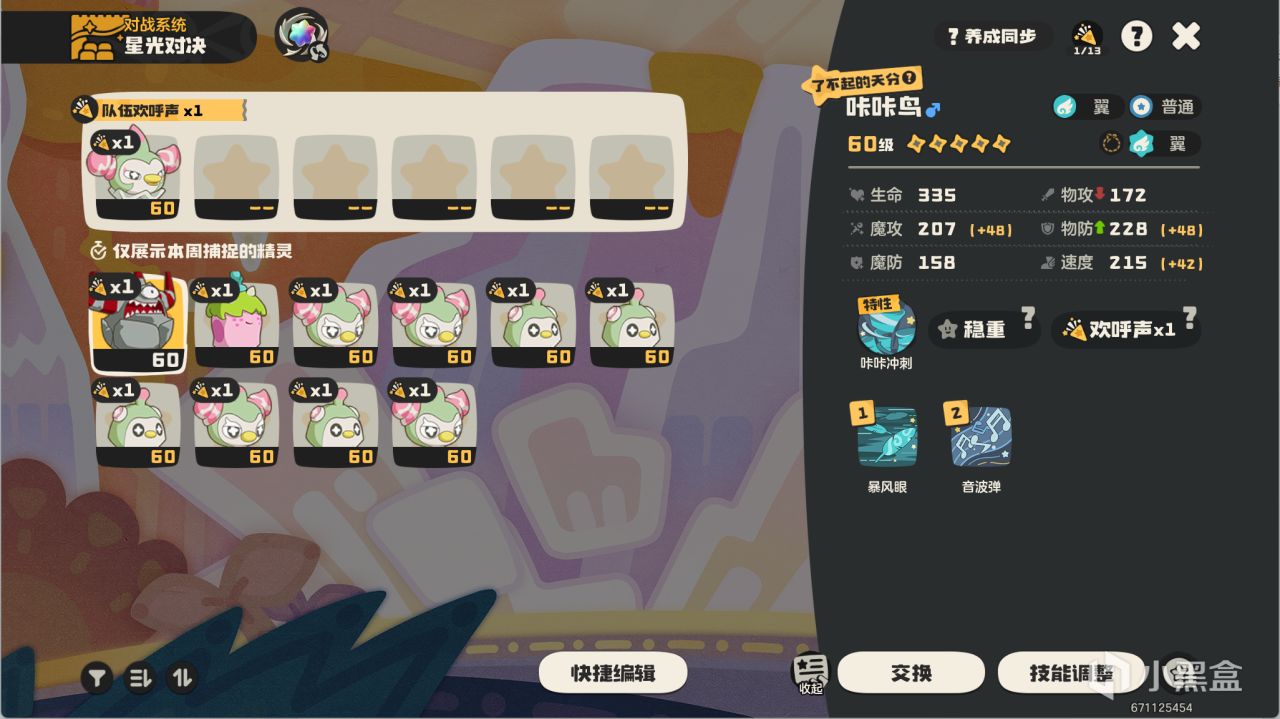
Task: Collapse the panel with 收起
Action: point(810,674)
